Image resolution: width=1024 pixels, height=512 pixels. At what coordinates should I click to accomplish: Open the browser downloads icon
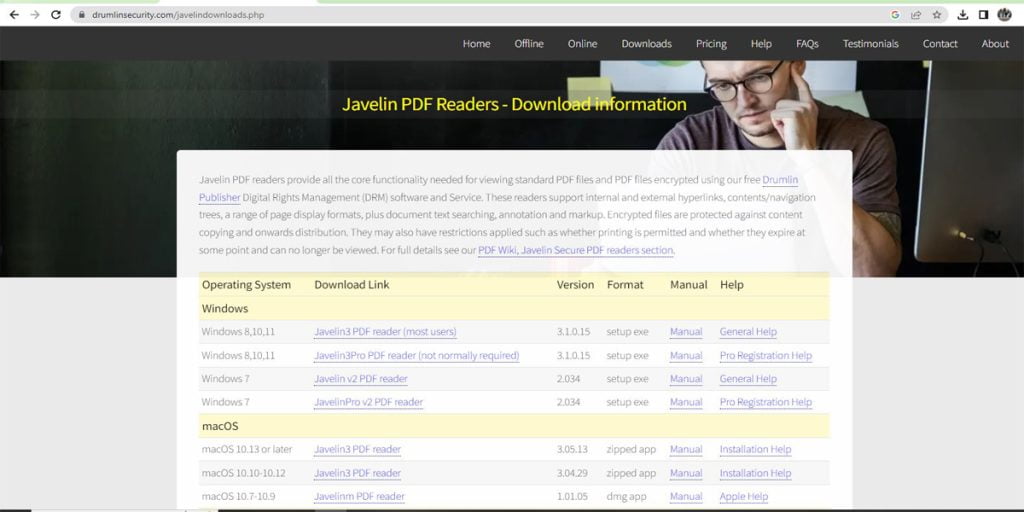[x=963, y=14]
